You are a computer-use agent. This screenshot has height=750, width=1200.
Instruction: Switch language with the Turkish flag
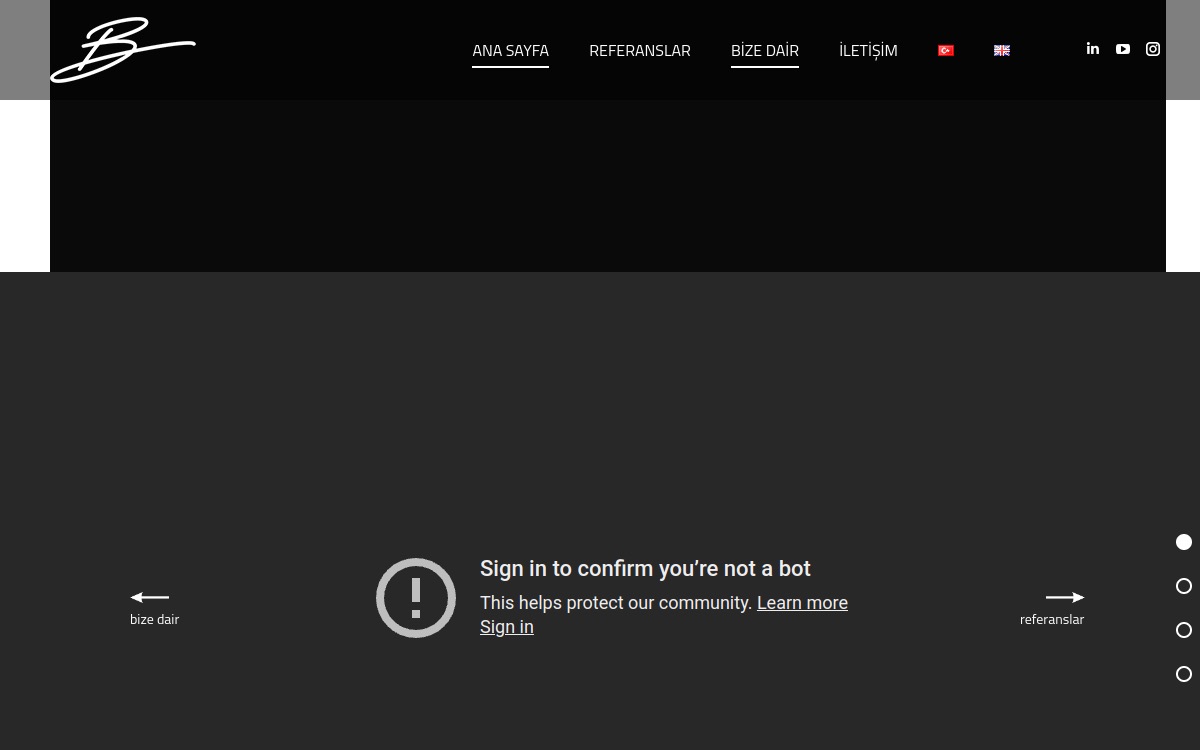click(946, 50)
